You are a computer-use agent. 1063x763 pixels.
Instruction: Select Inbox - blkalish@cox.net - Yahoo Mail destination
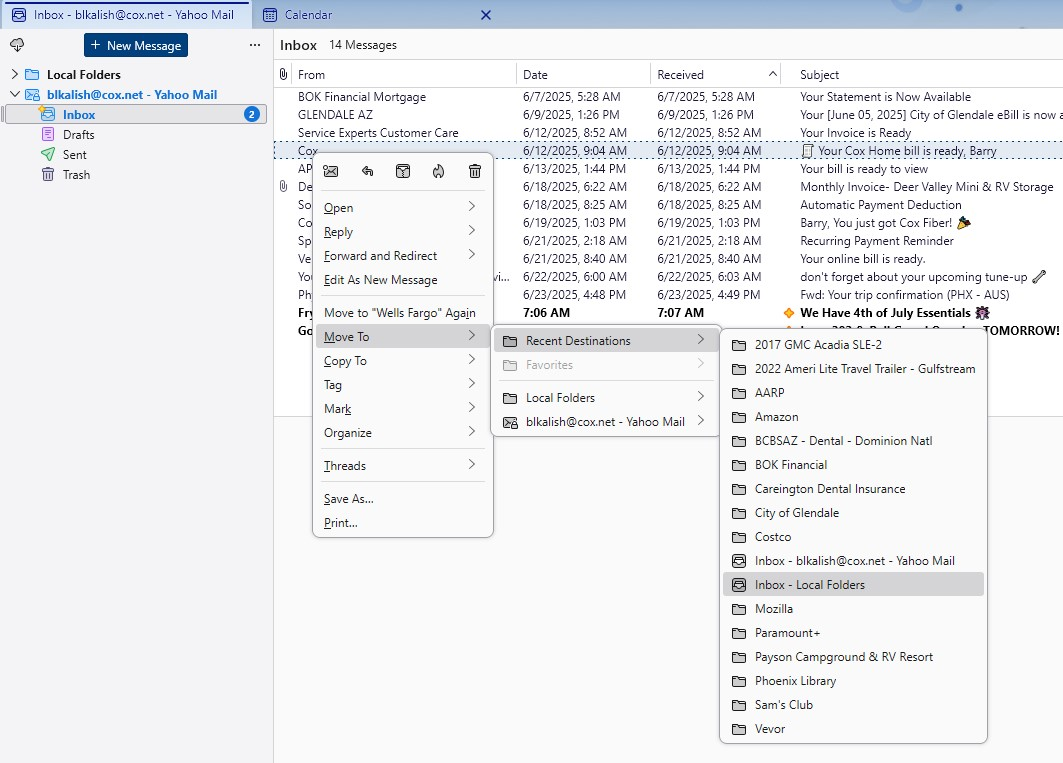click(x=853, y=561)
